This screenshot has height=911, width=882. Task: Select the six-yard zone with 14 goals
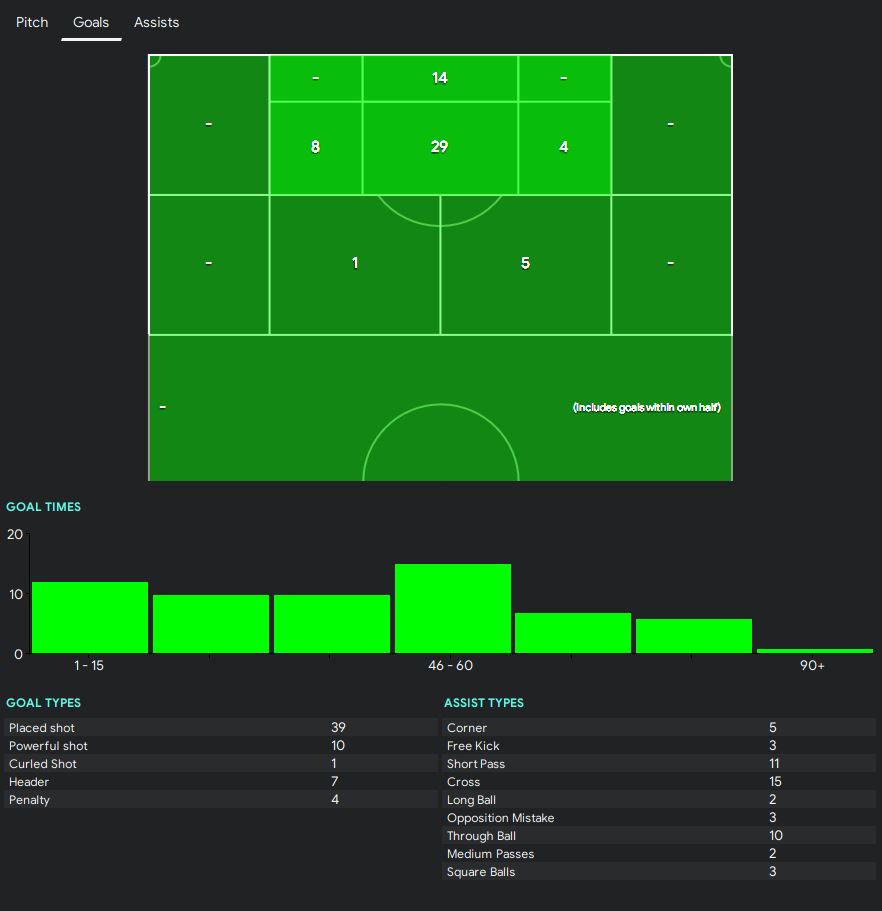click(439, 78)
